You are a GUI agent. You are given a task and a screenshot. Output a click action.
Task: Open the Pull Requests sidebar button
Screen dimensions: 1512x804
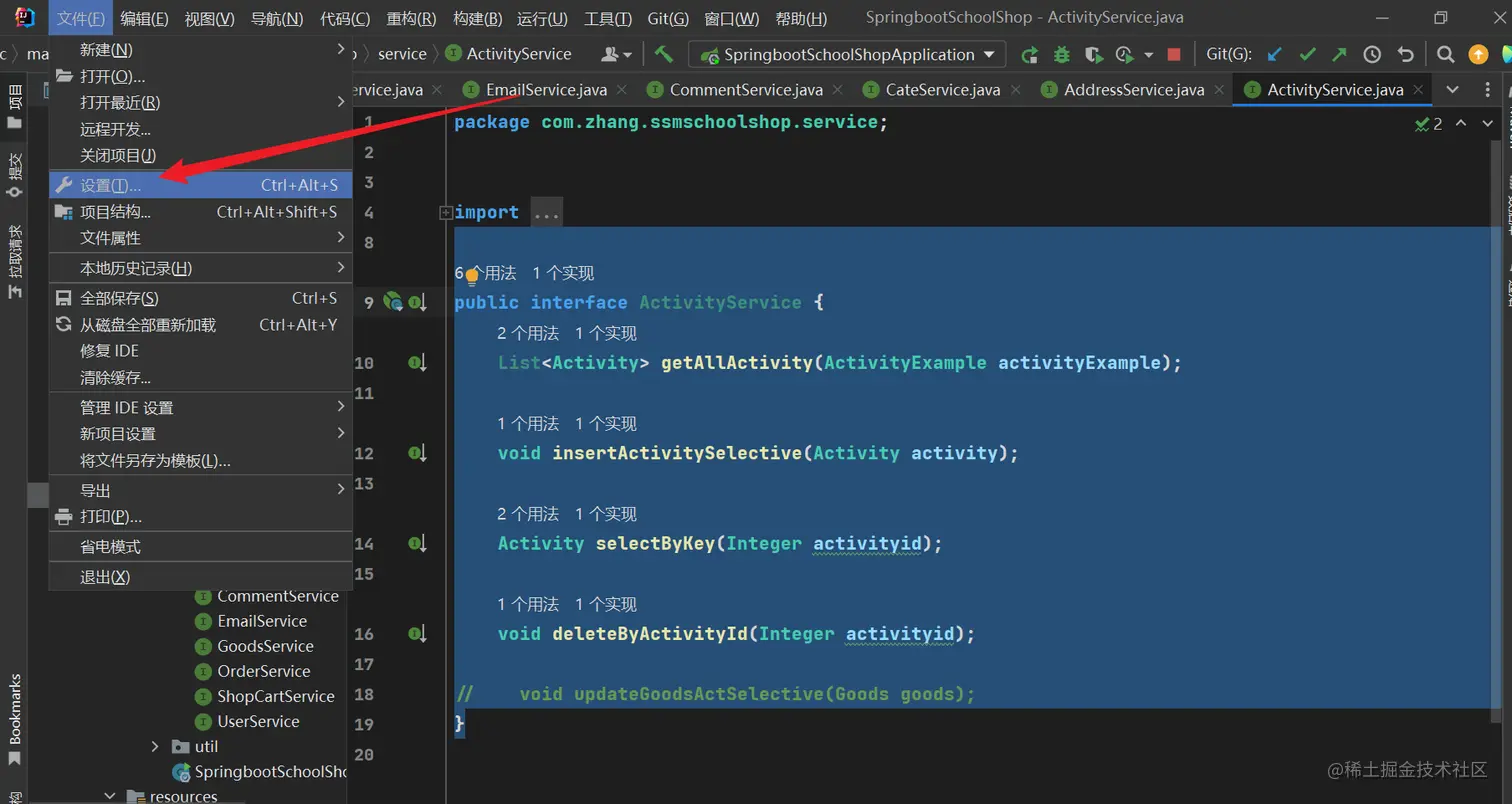click(x=14, y=262)
